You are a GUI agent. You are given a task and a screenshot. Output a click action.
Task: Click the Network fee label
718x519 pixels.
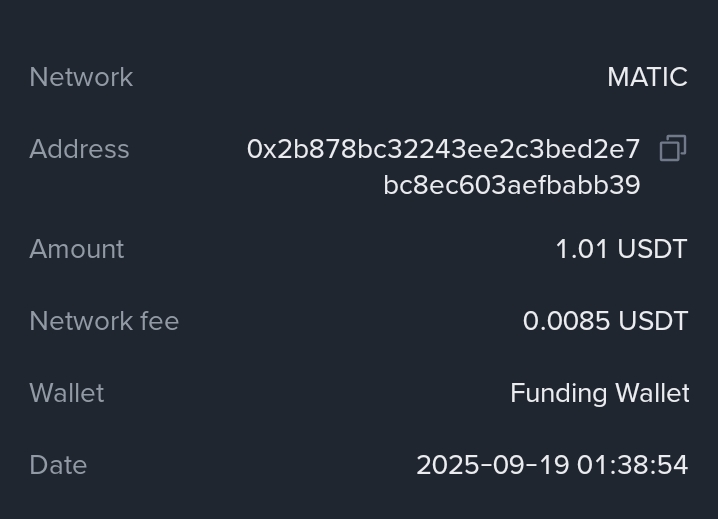(104, 321)
